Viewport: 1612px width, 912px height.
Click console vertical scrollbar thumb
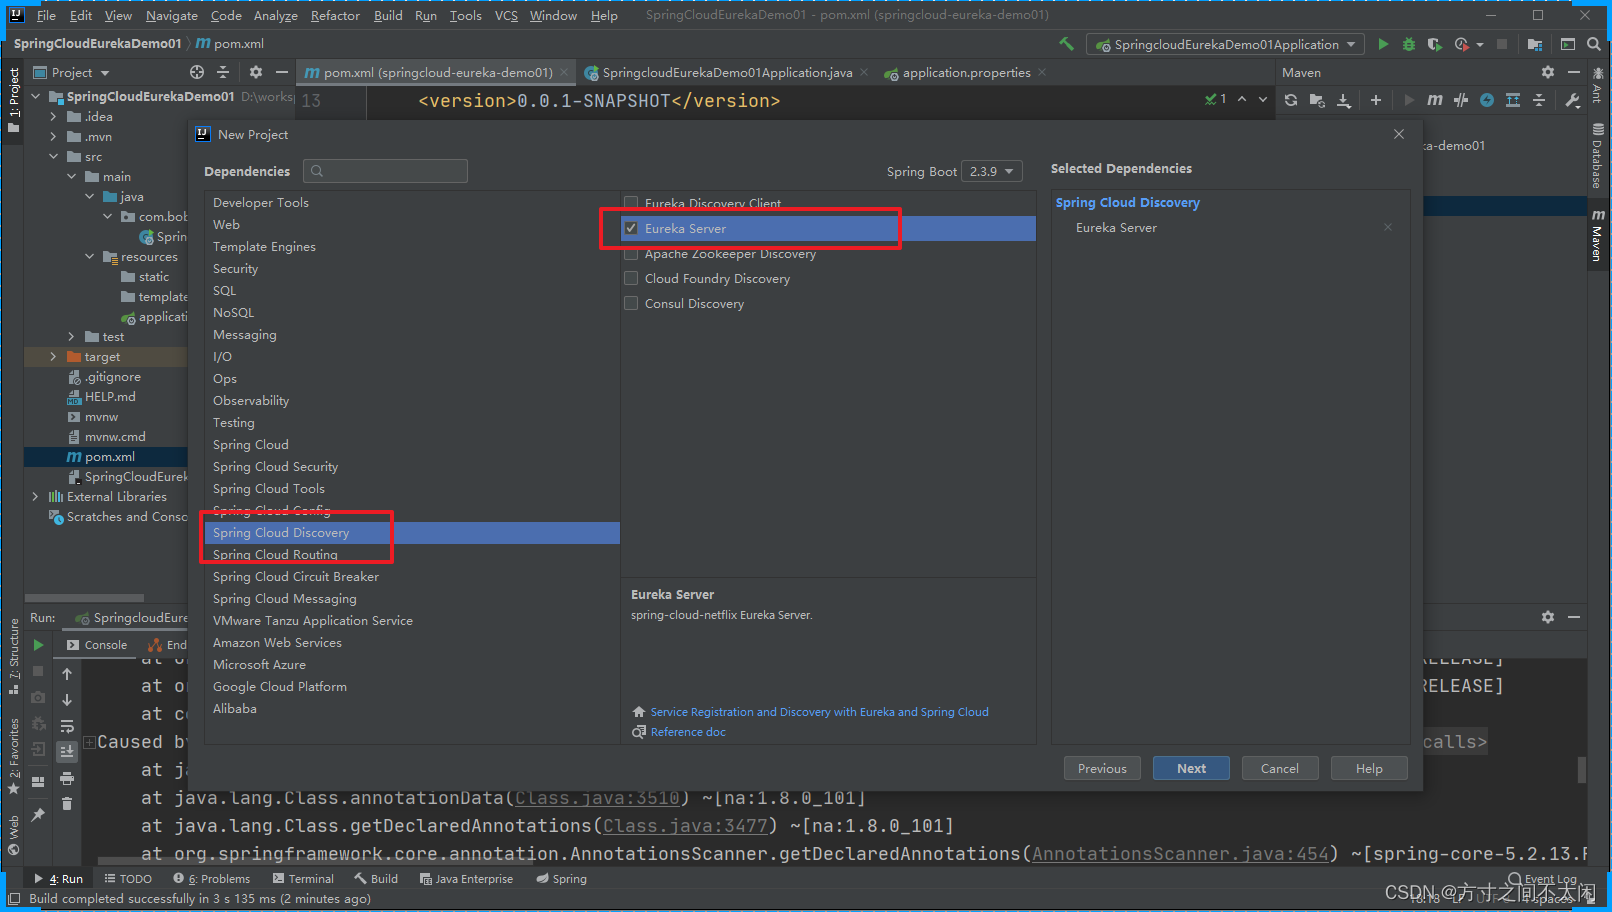(x=1582, y=769)
